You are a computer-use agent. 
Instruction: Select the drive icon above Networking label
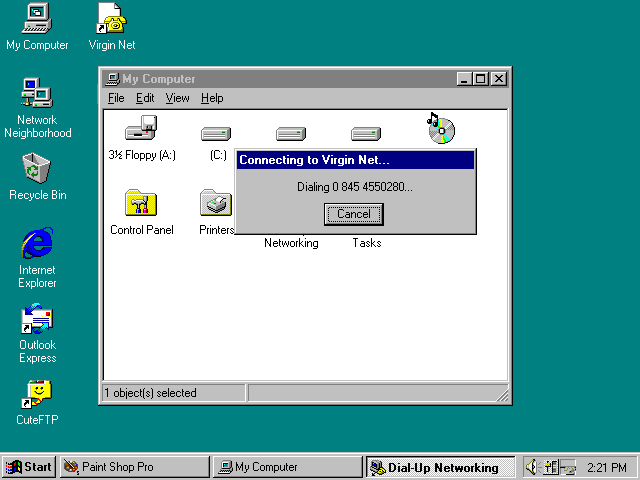[x=291, y=133]
